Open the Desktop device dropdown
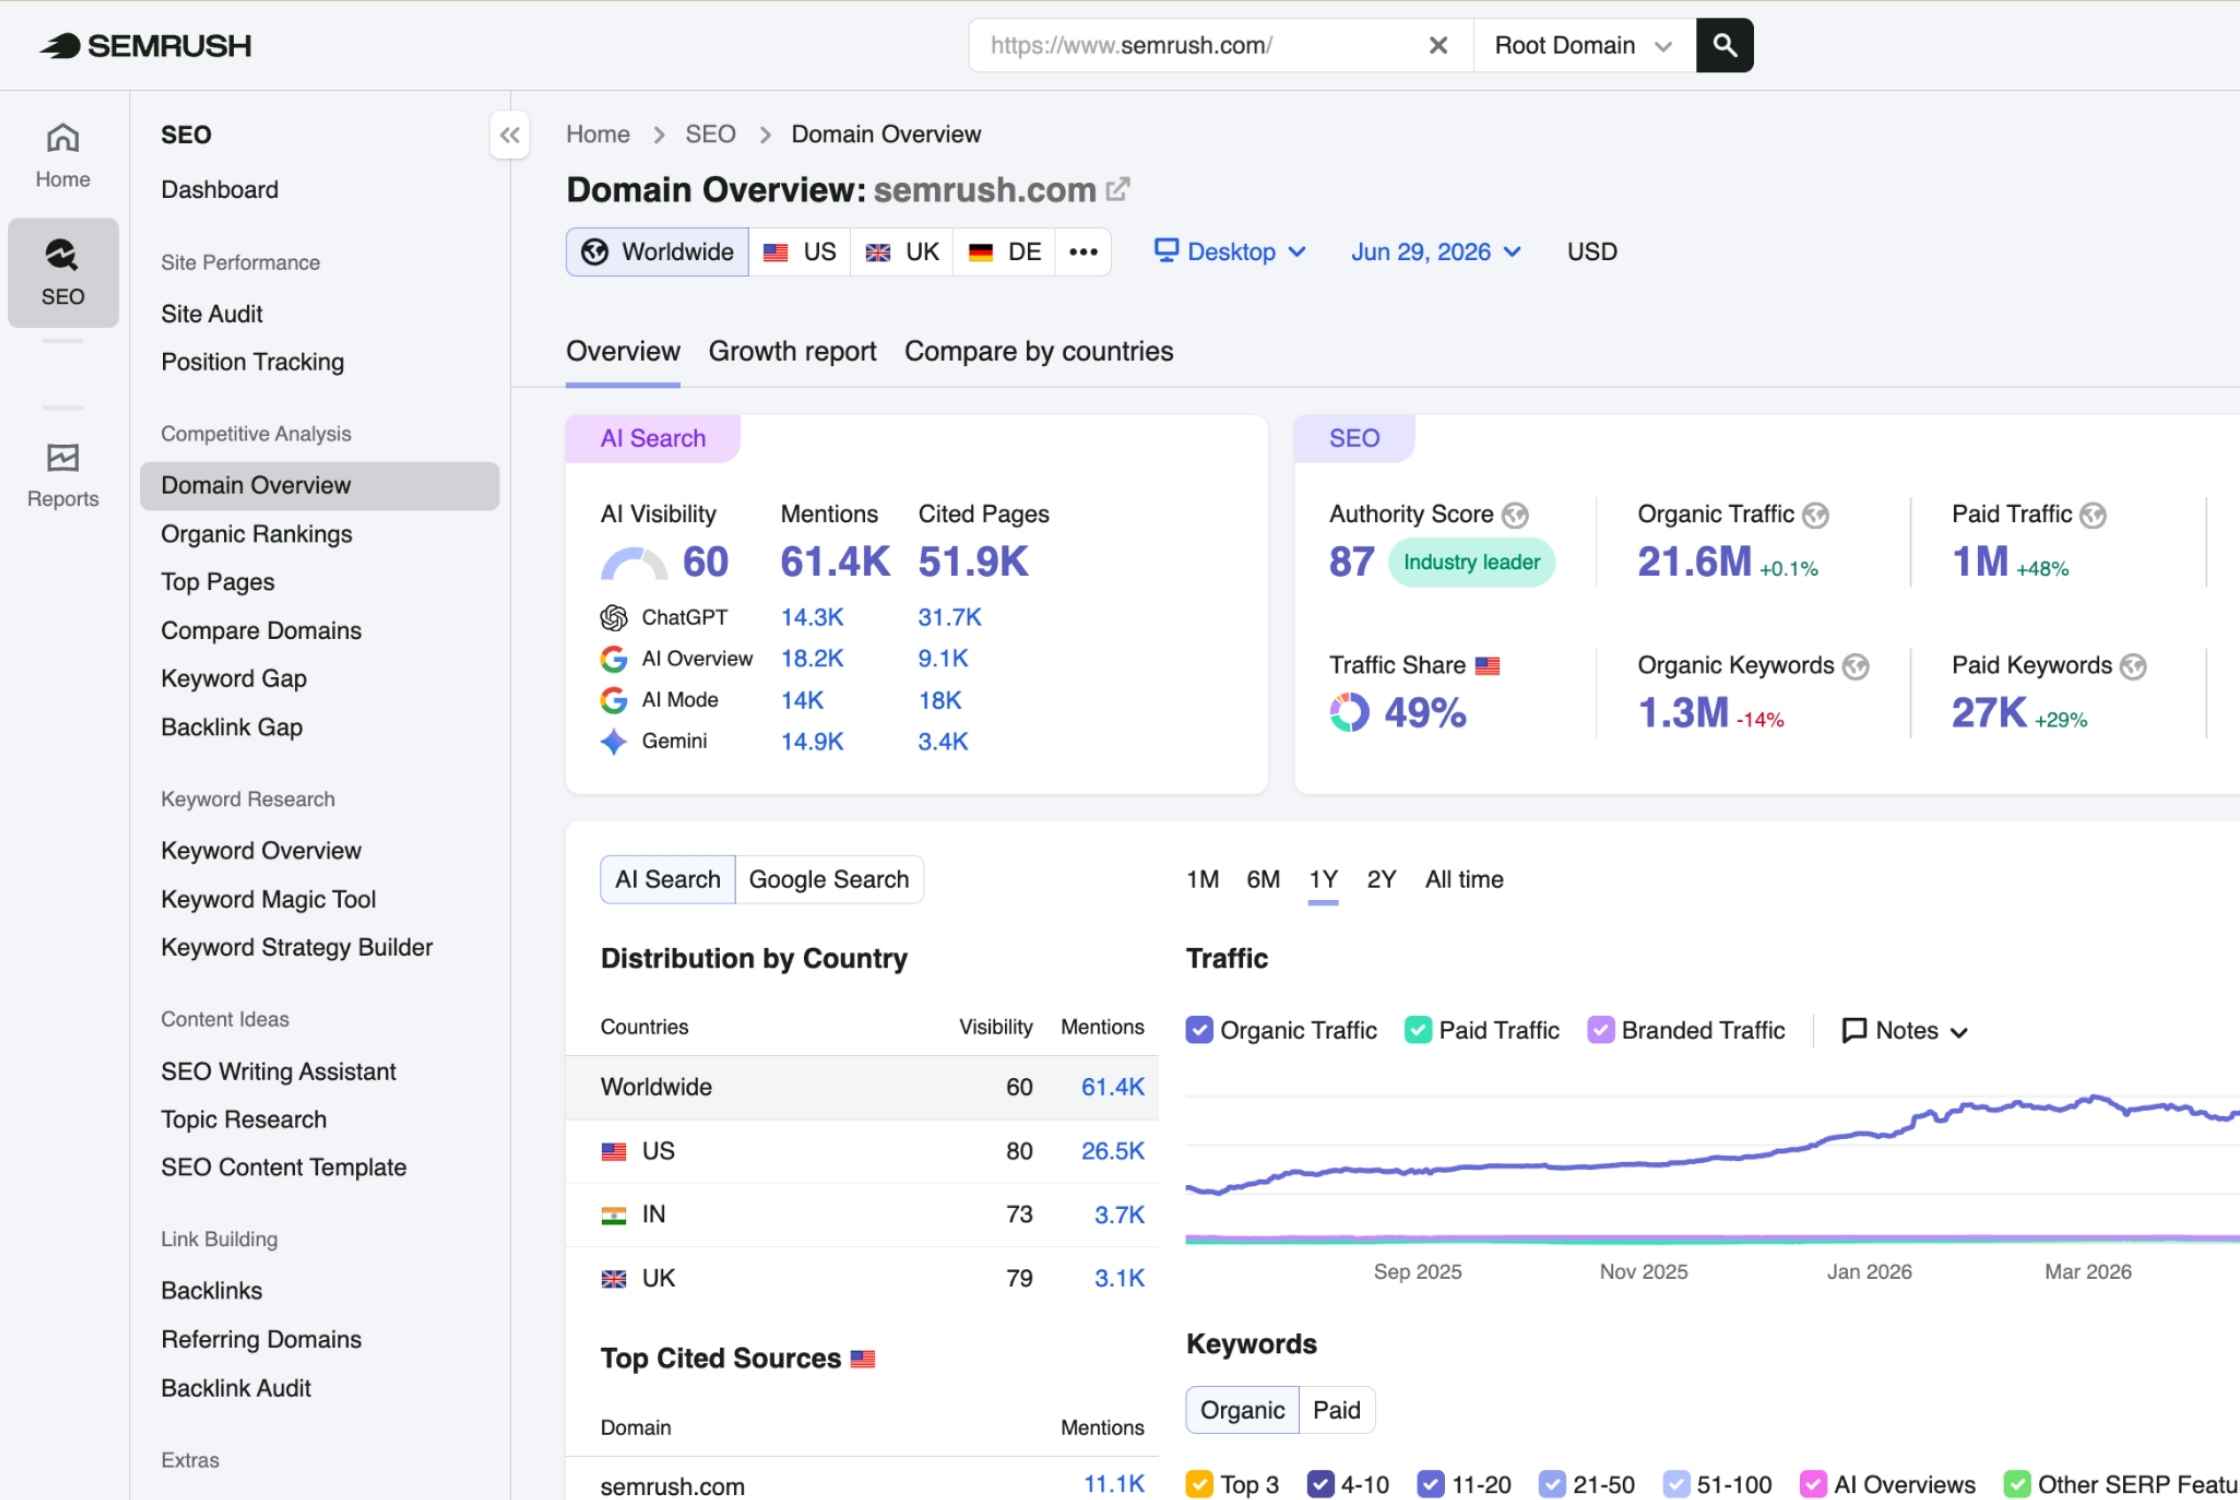This screenshot has height=1500, width=2240. (x=1230, y=252)
